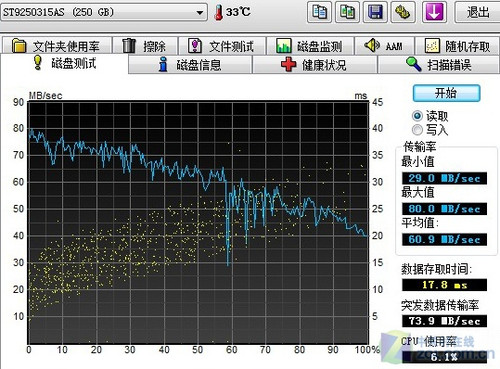Click the 33°C temperature reading
This screenshot has width=500, height=369.
pyautogui.click(x=238, y=12)
